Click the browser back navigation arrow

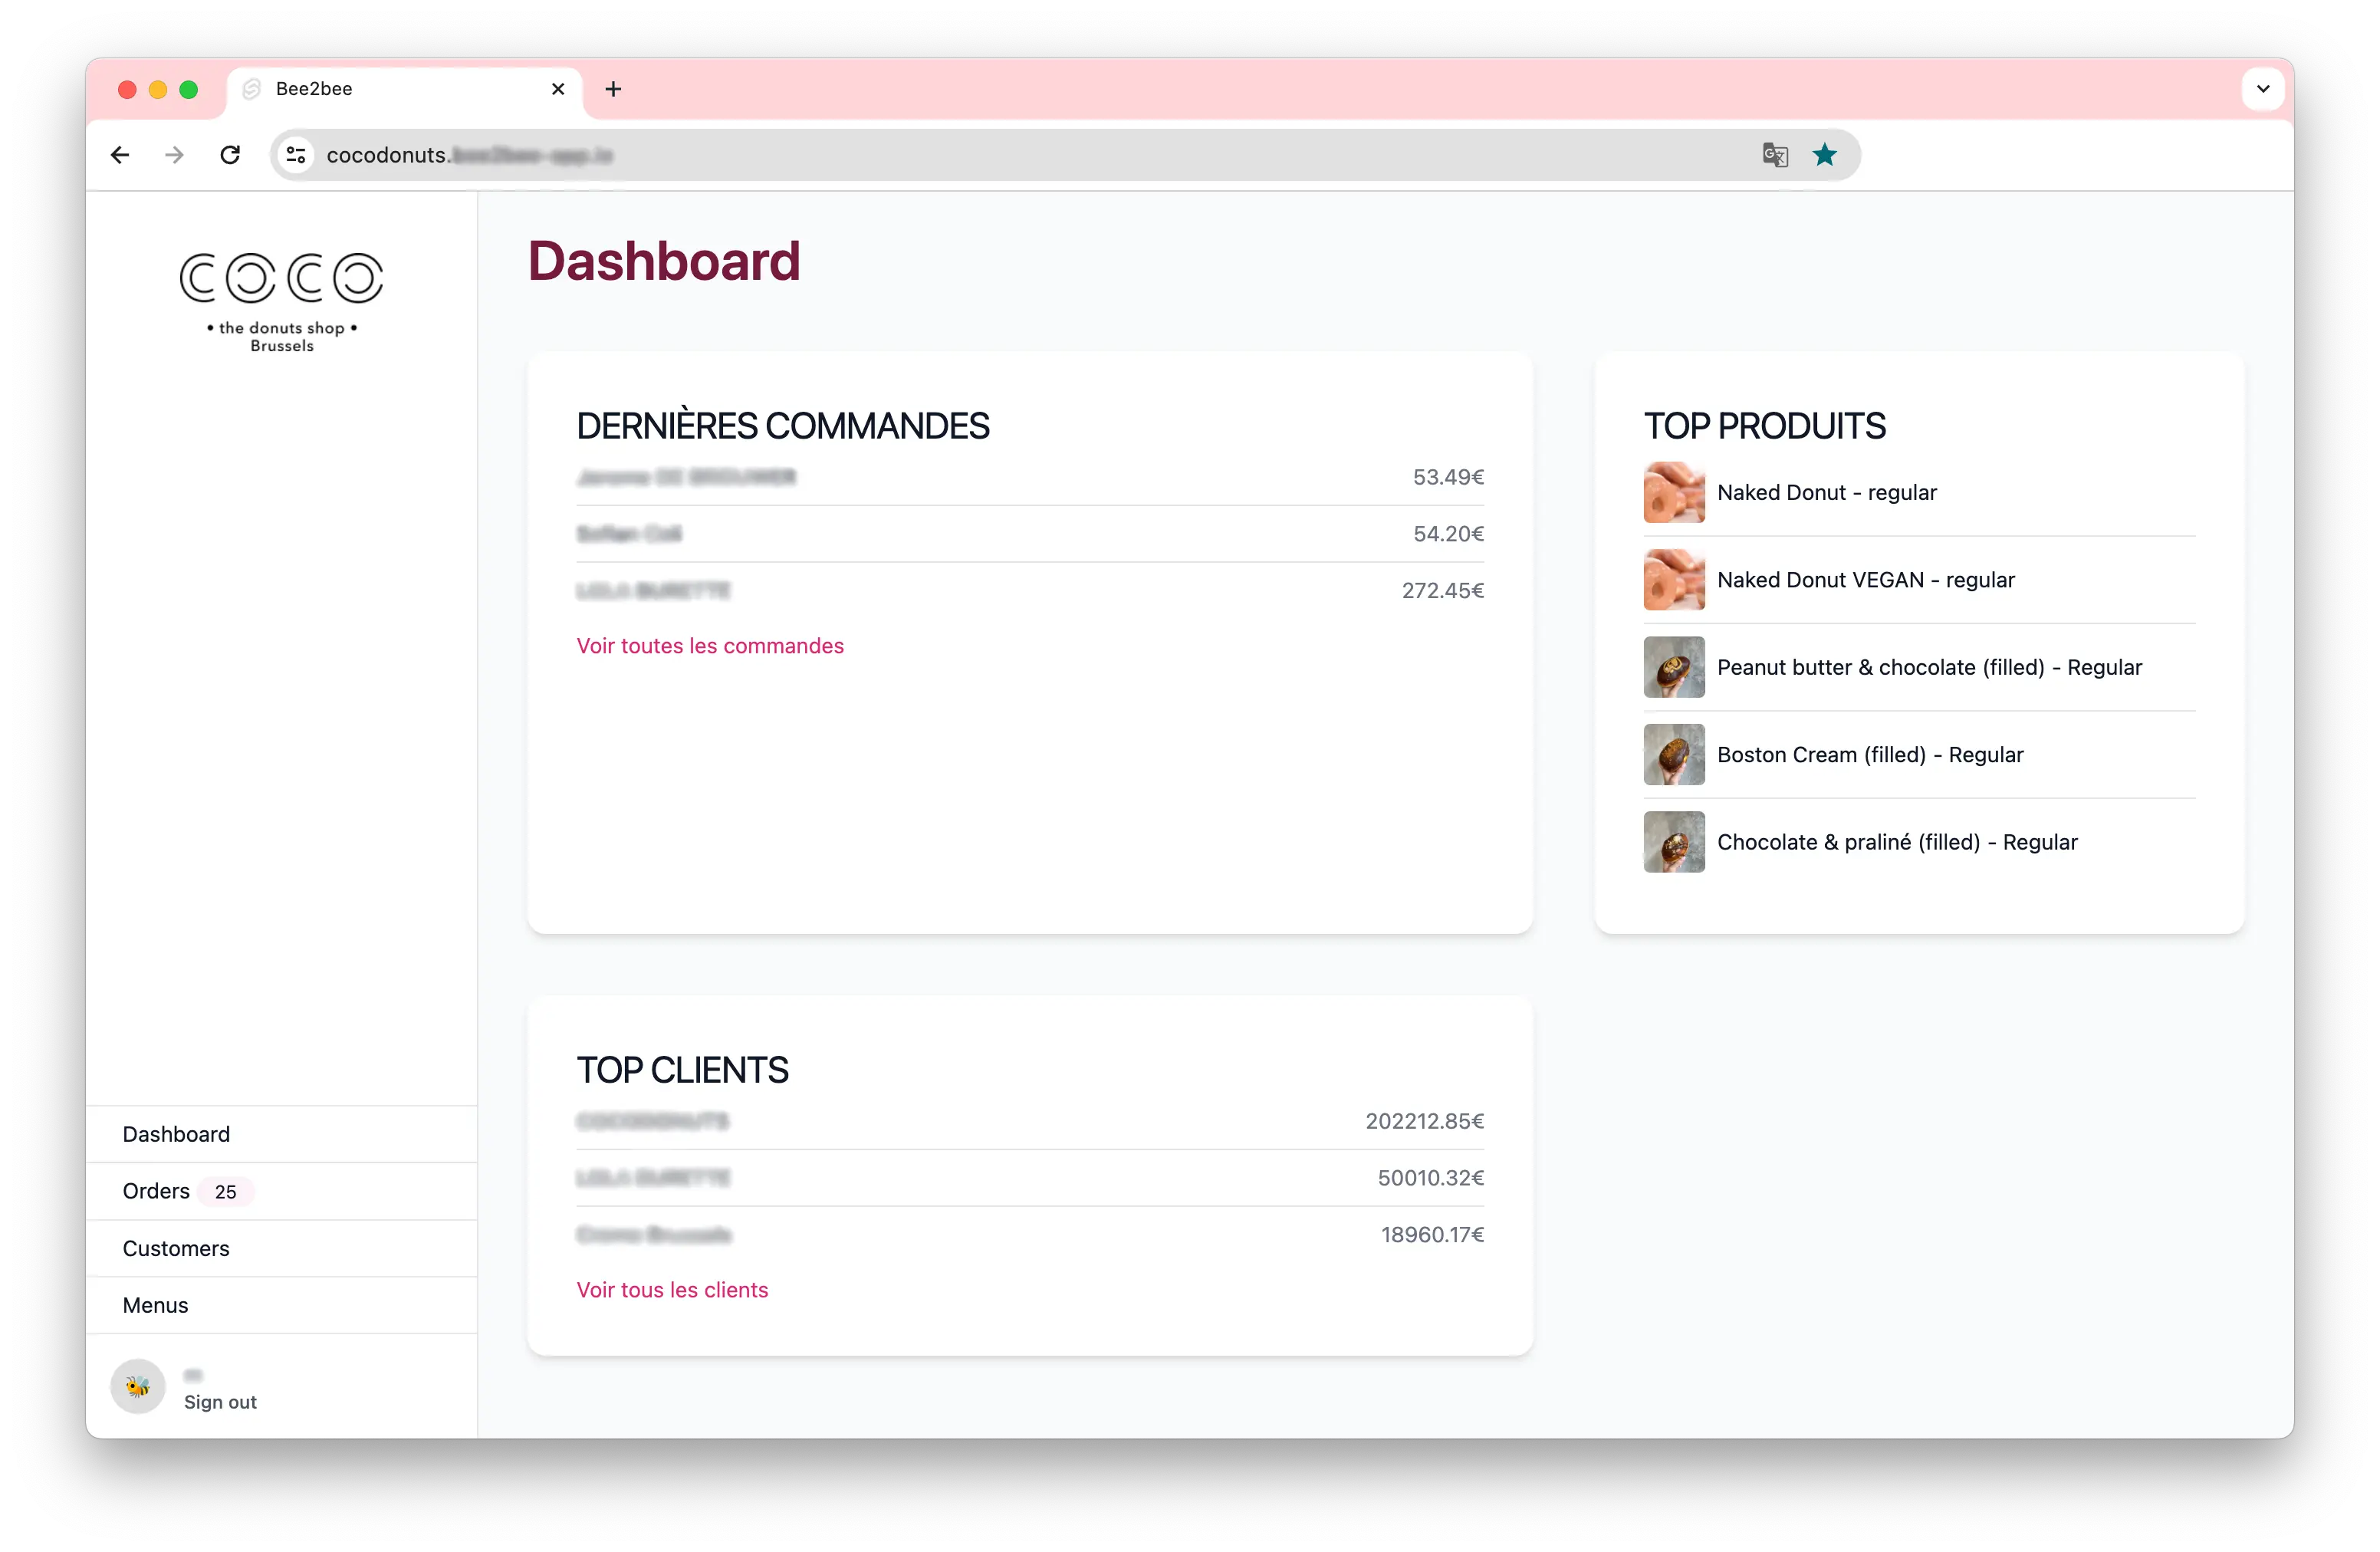pos(120,155)
